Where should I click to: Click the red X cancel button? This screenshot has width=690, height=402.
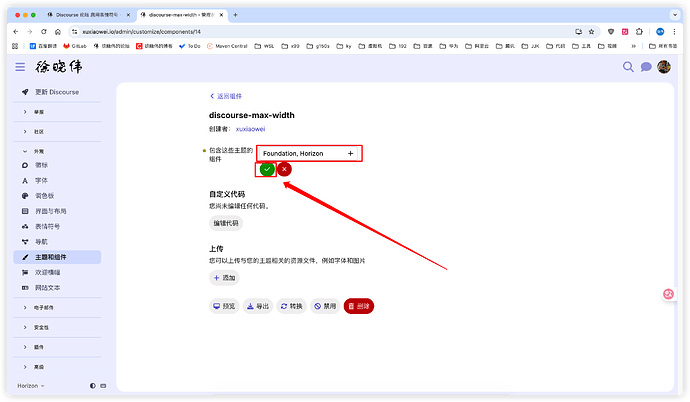coord(285,170)
